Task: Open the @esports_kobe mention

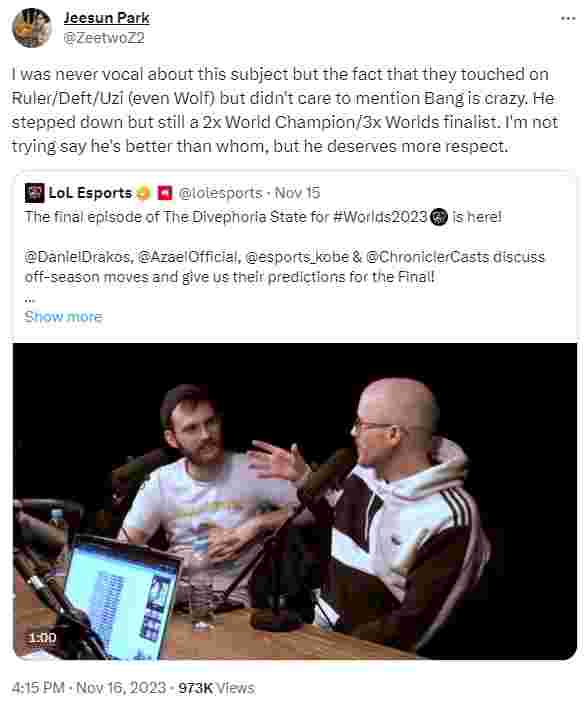Action: click(x=297, y=257)
